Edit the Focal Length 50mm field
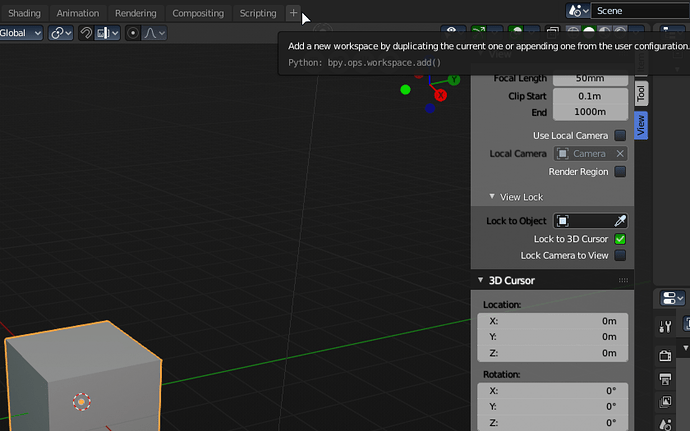The image size is (690, 431). pos(590,78)
